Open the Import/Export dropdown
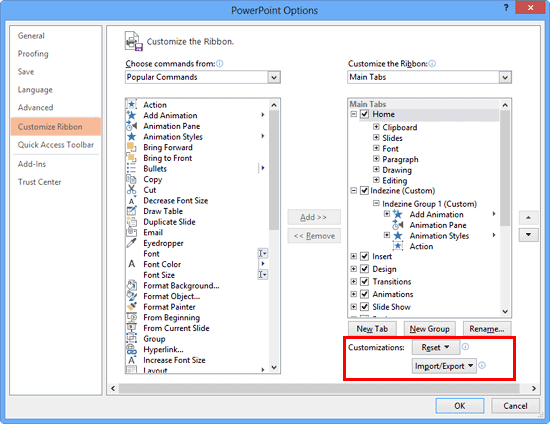Screen dimensions: 550x424 (444, 366)
